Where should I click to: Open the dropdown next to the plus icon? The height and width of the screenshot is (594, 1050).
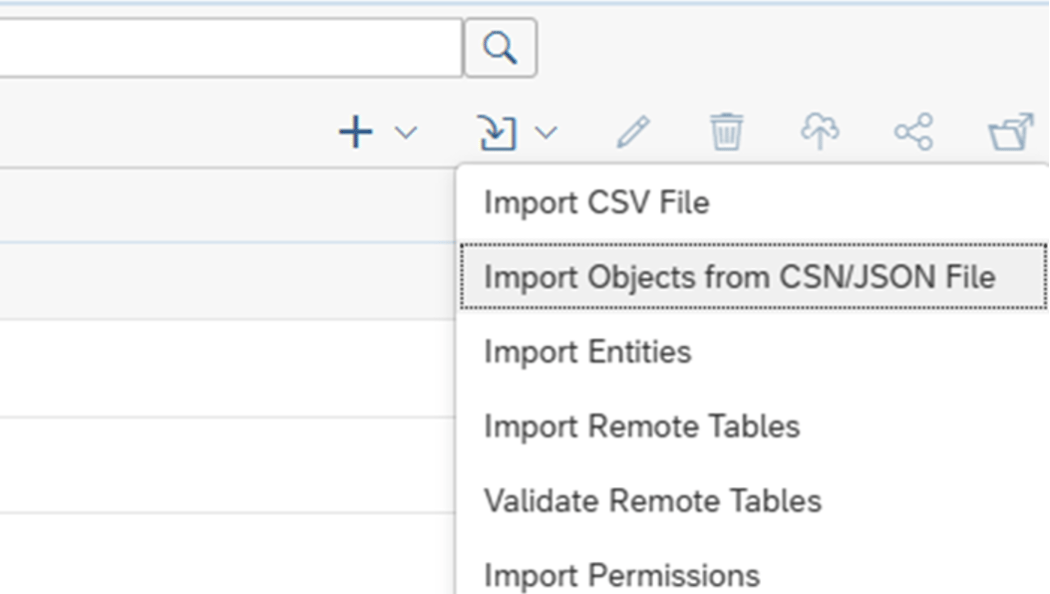pos(403,131)
